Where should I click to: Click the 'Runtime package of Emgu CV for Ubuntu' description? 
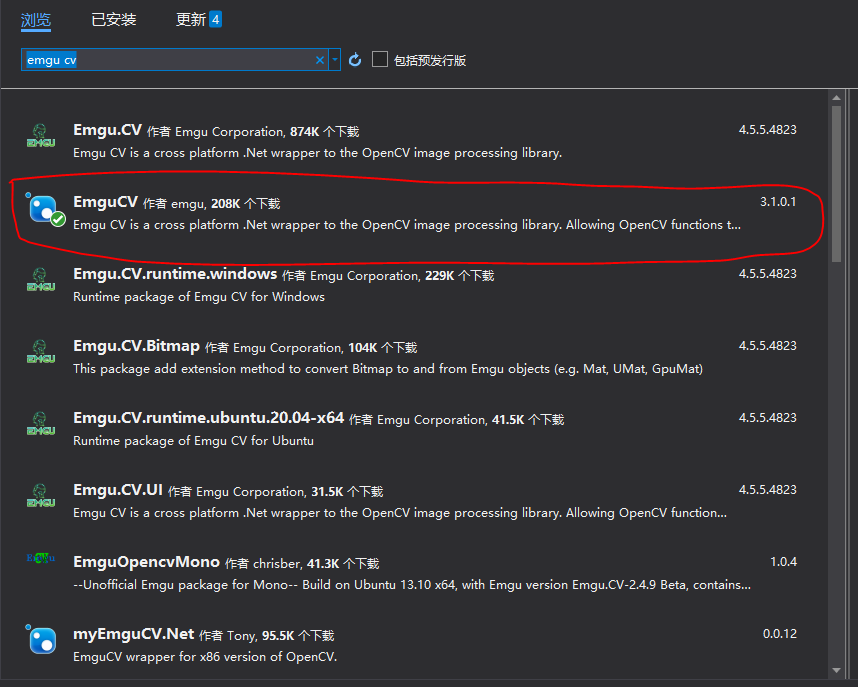(193, 441)
